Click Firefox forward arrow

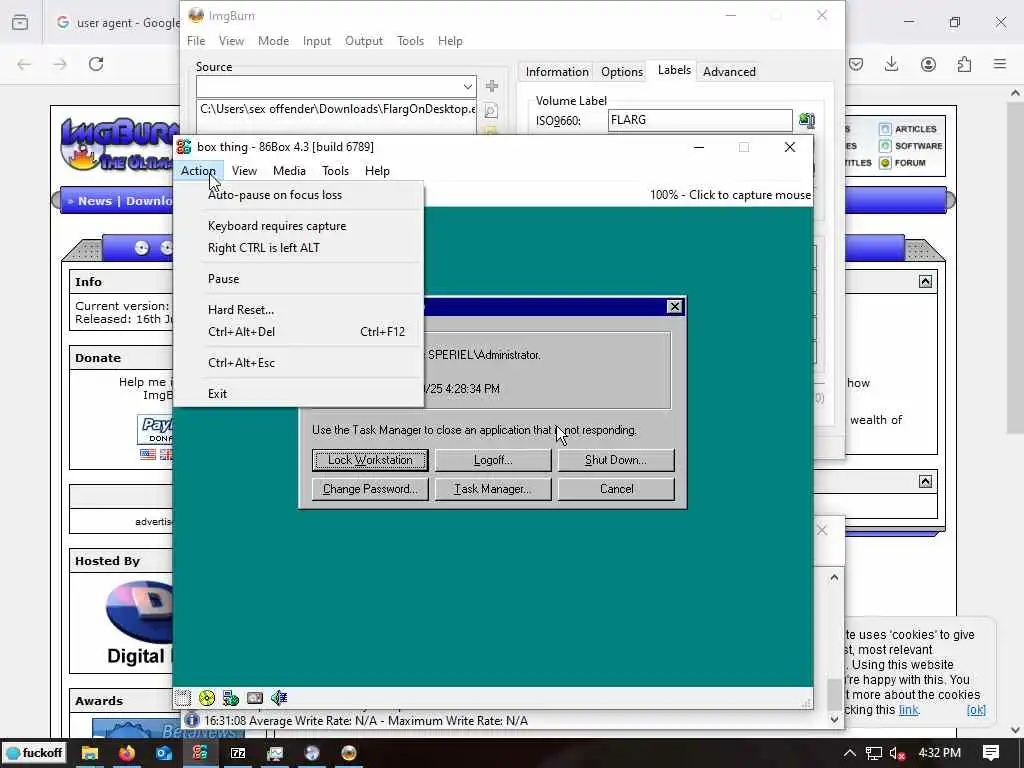pyautogui.click(x=60, y=64)
